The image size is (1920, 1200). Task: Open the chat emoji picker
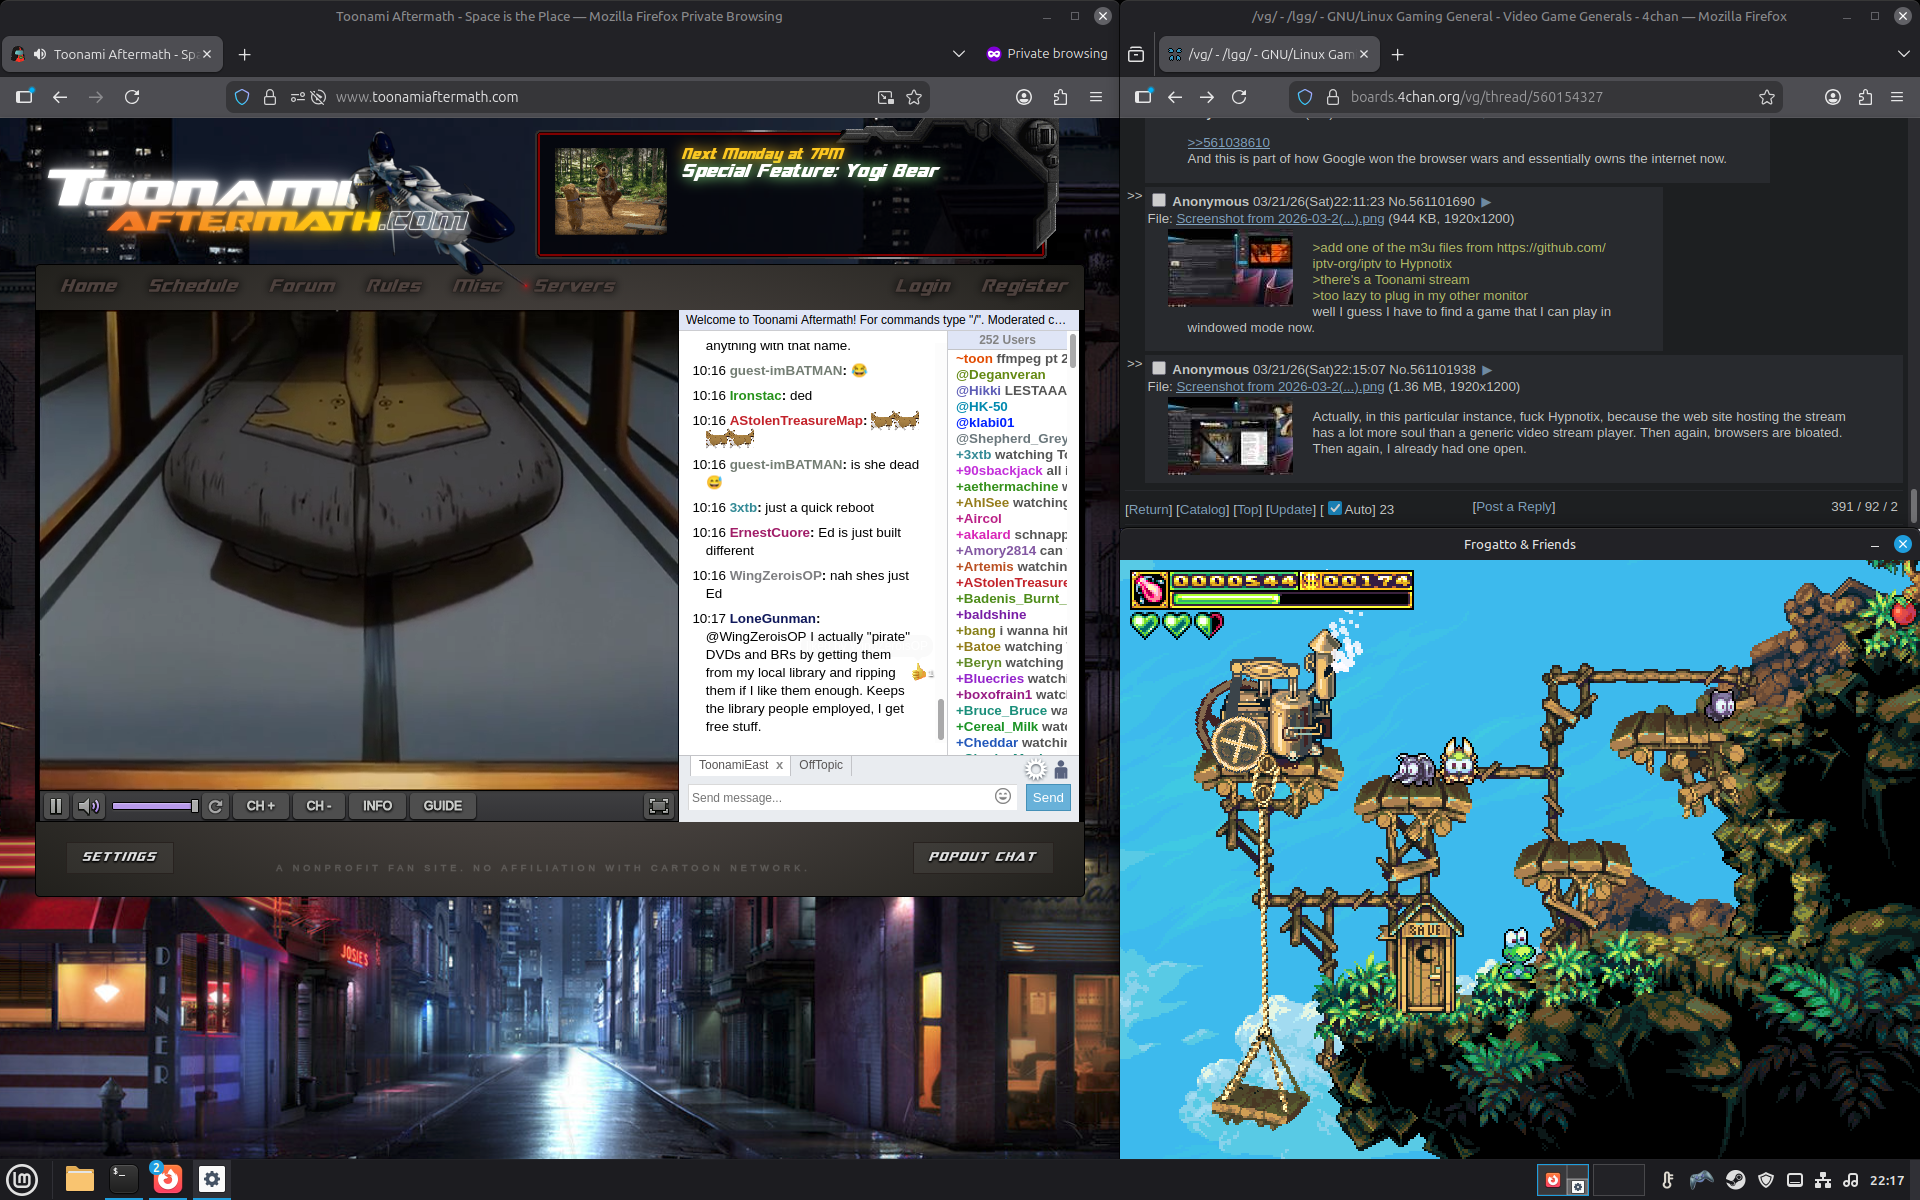click(x=1003, y=796)
